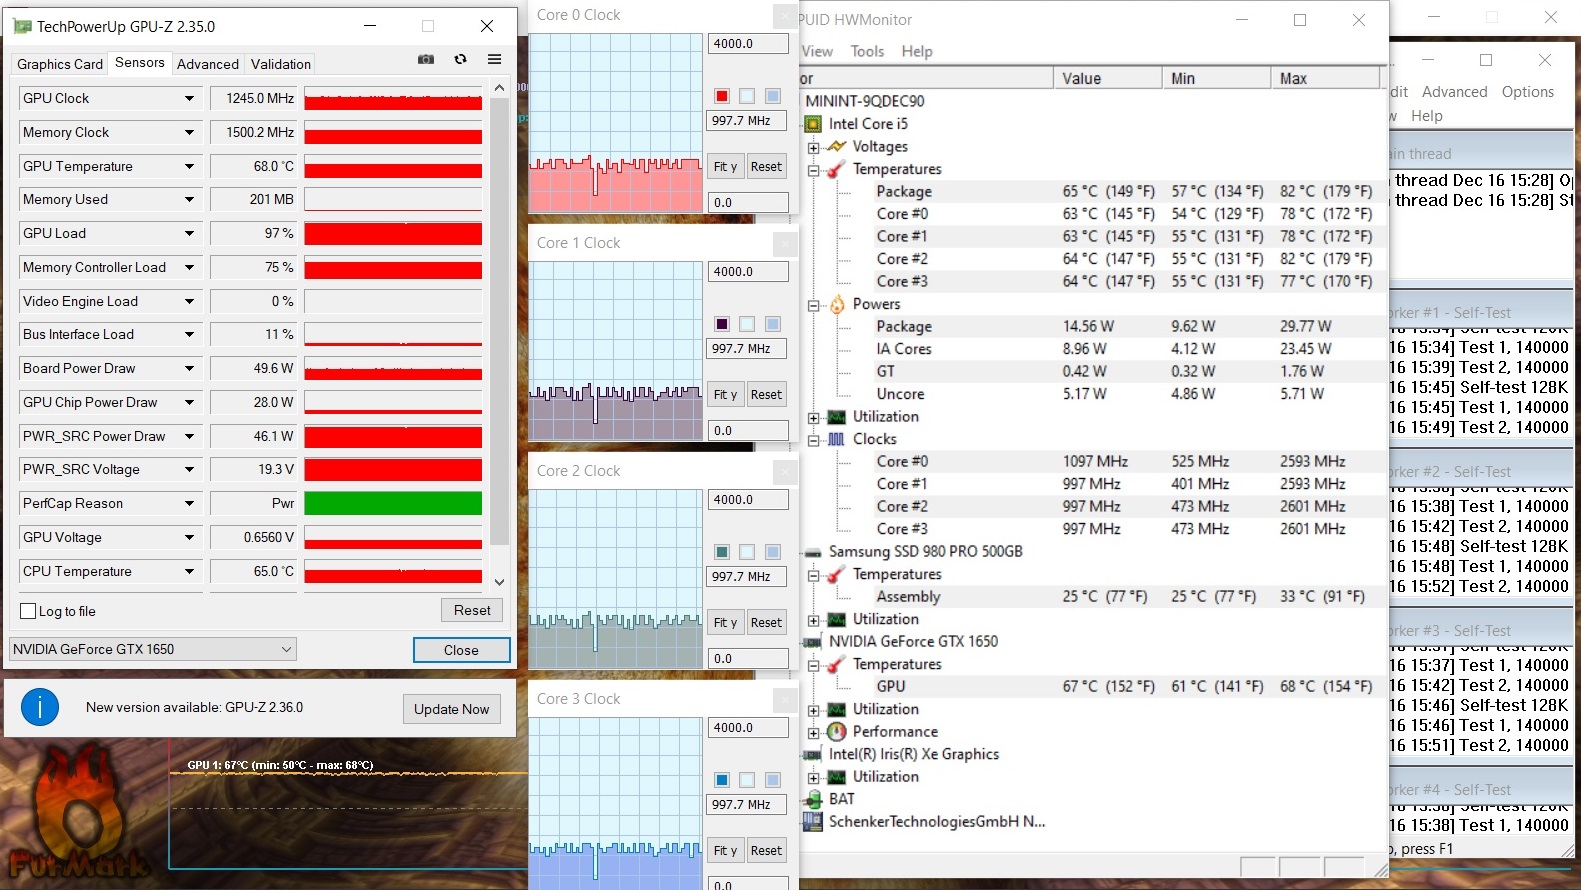This screenshot has height=890, width=1581.
Task: Switch to the Validation tab
Action: point(281,64)
